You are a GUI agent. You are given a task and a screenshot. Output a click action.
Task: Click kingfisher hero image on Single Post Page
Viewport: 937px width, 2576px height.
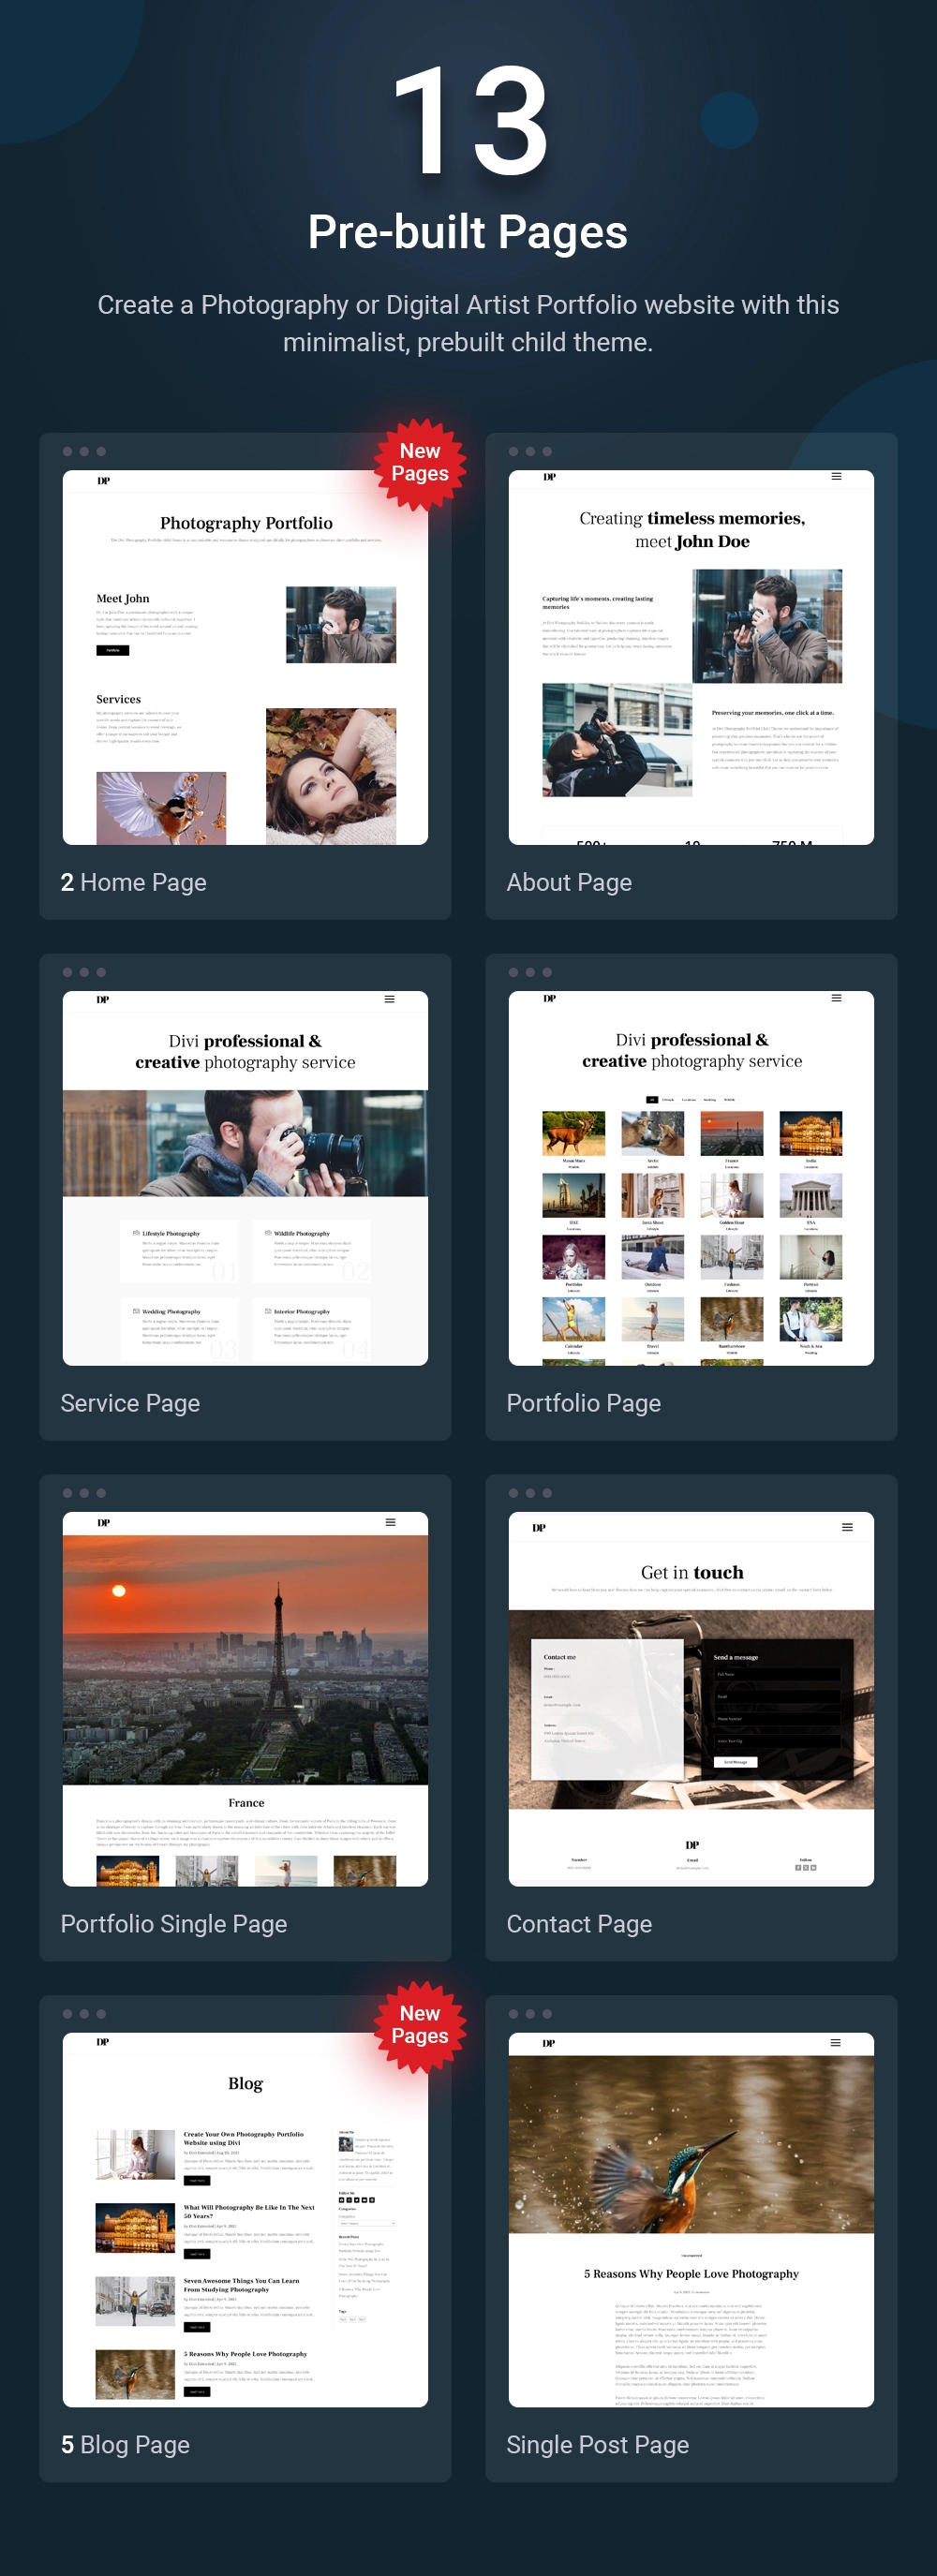tap(691, 2143)
